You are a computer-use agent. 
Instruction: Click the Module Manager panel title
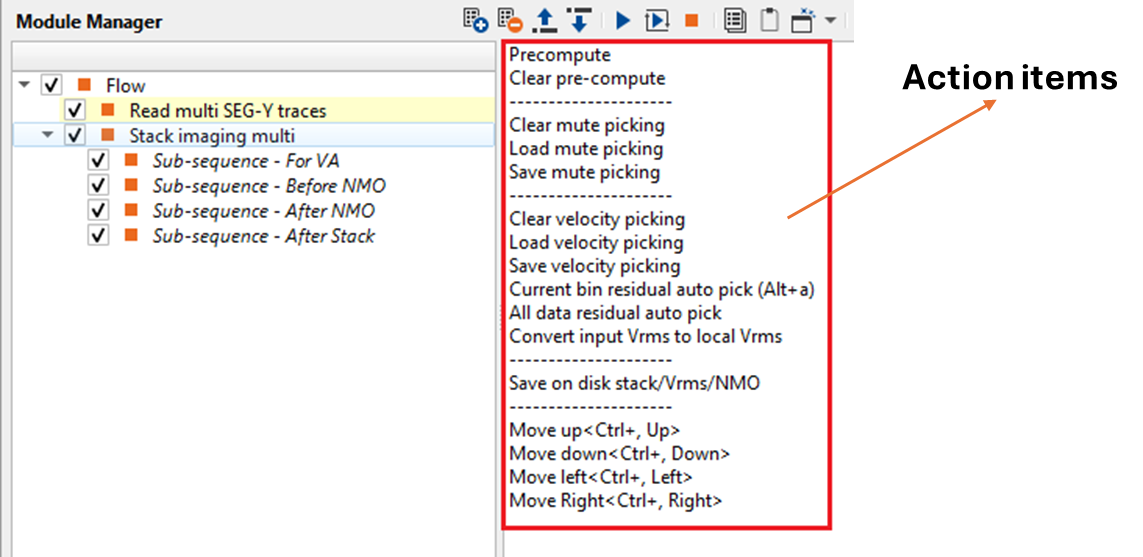[89, 22]
